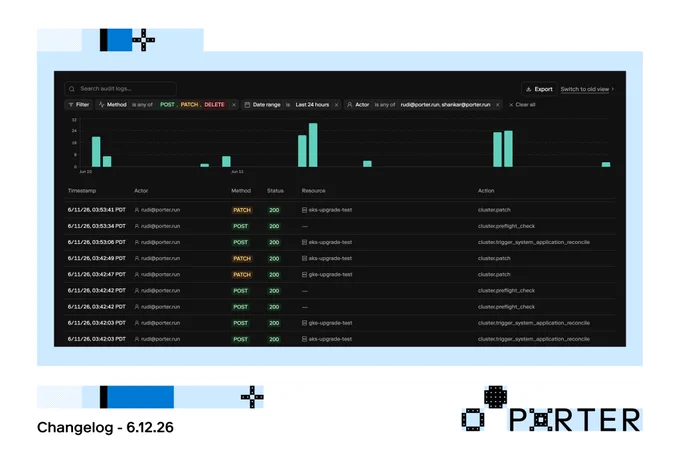
Task: Select the PATCH tag in the Method filter
Action: tap(190, 105)
